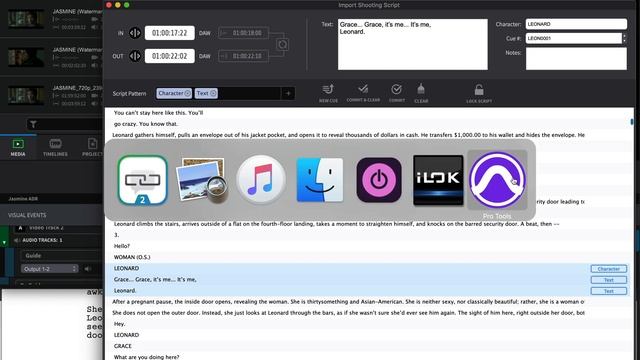Click the Character field containing LEONARD
This screenshot has width=640, height=360.
(x=576, y=24)
